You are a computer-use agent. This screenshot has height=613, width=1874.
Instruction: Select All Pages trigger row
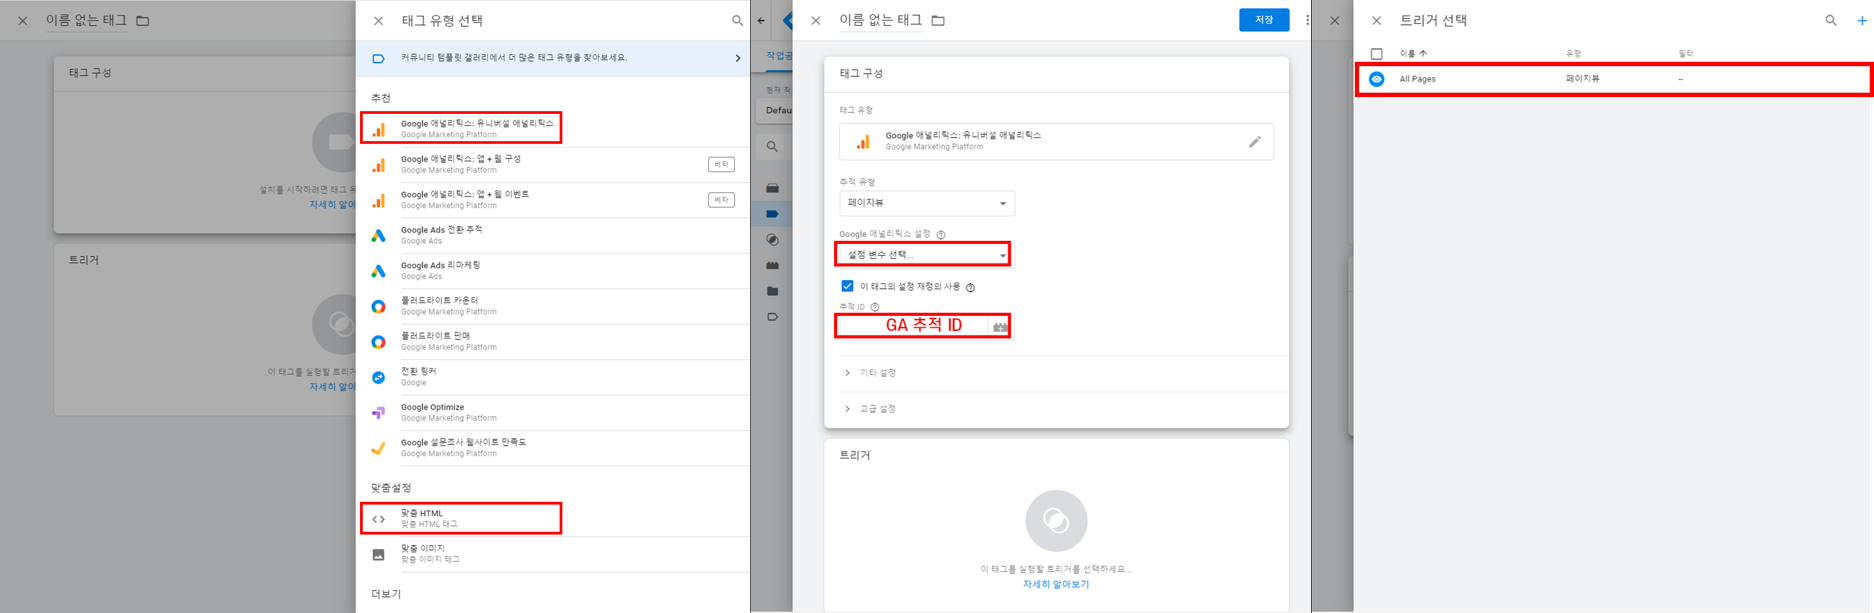tap(1613, 79)
